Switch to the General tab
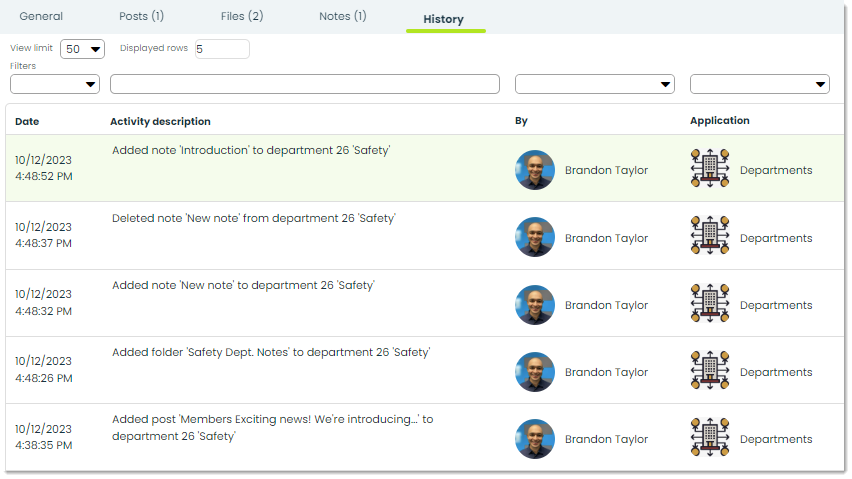Image resolution: width=852 pixels, height=479 pixels. click(41, 16)
